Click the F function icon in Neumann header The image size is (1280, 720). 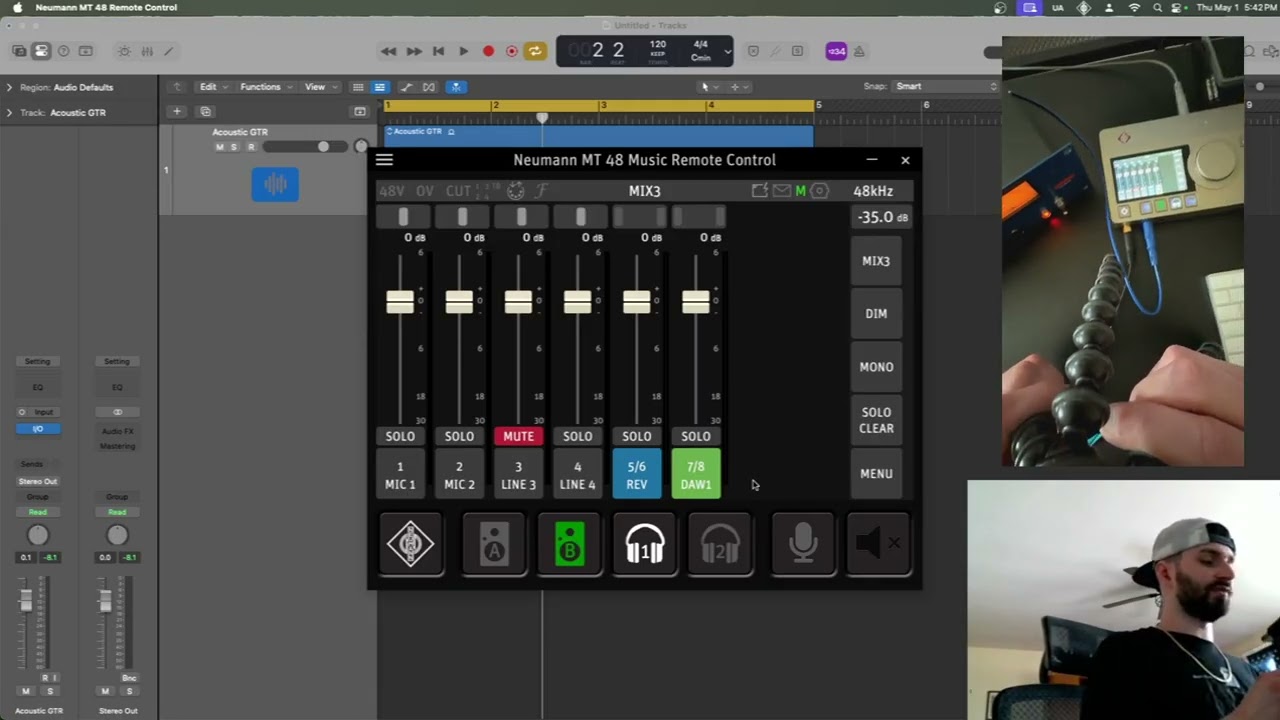click(541, 191)
